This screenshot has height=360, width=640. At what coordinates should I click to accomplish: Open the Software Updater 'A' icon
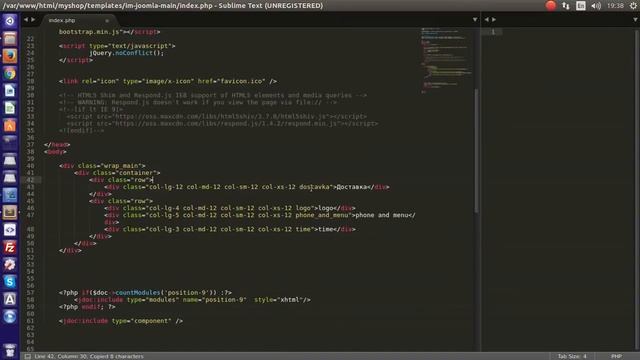click(10, 299)
